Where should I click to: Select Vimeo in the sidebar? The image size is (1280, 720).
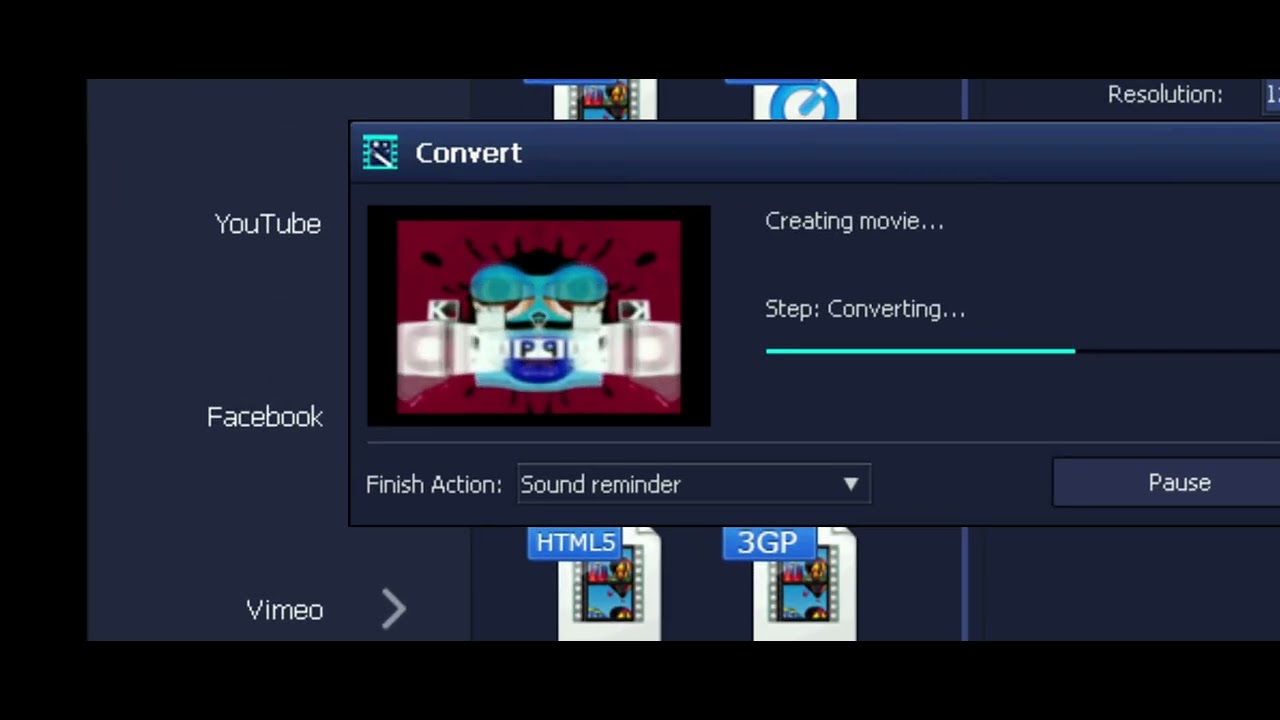(285, 610)
